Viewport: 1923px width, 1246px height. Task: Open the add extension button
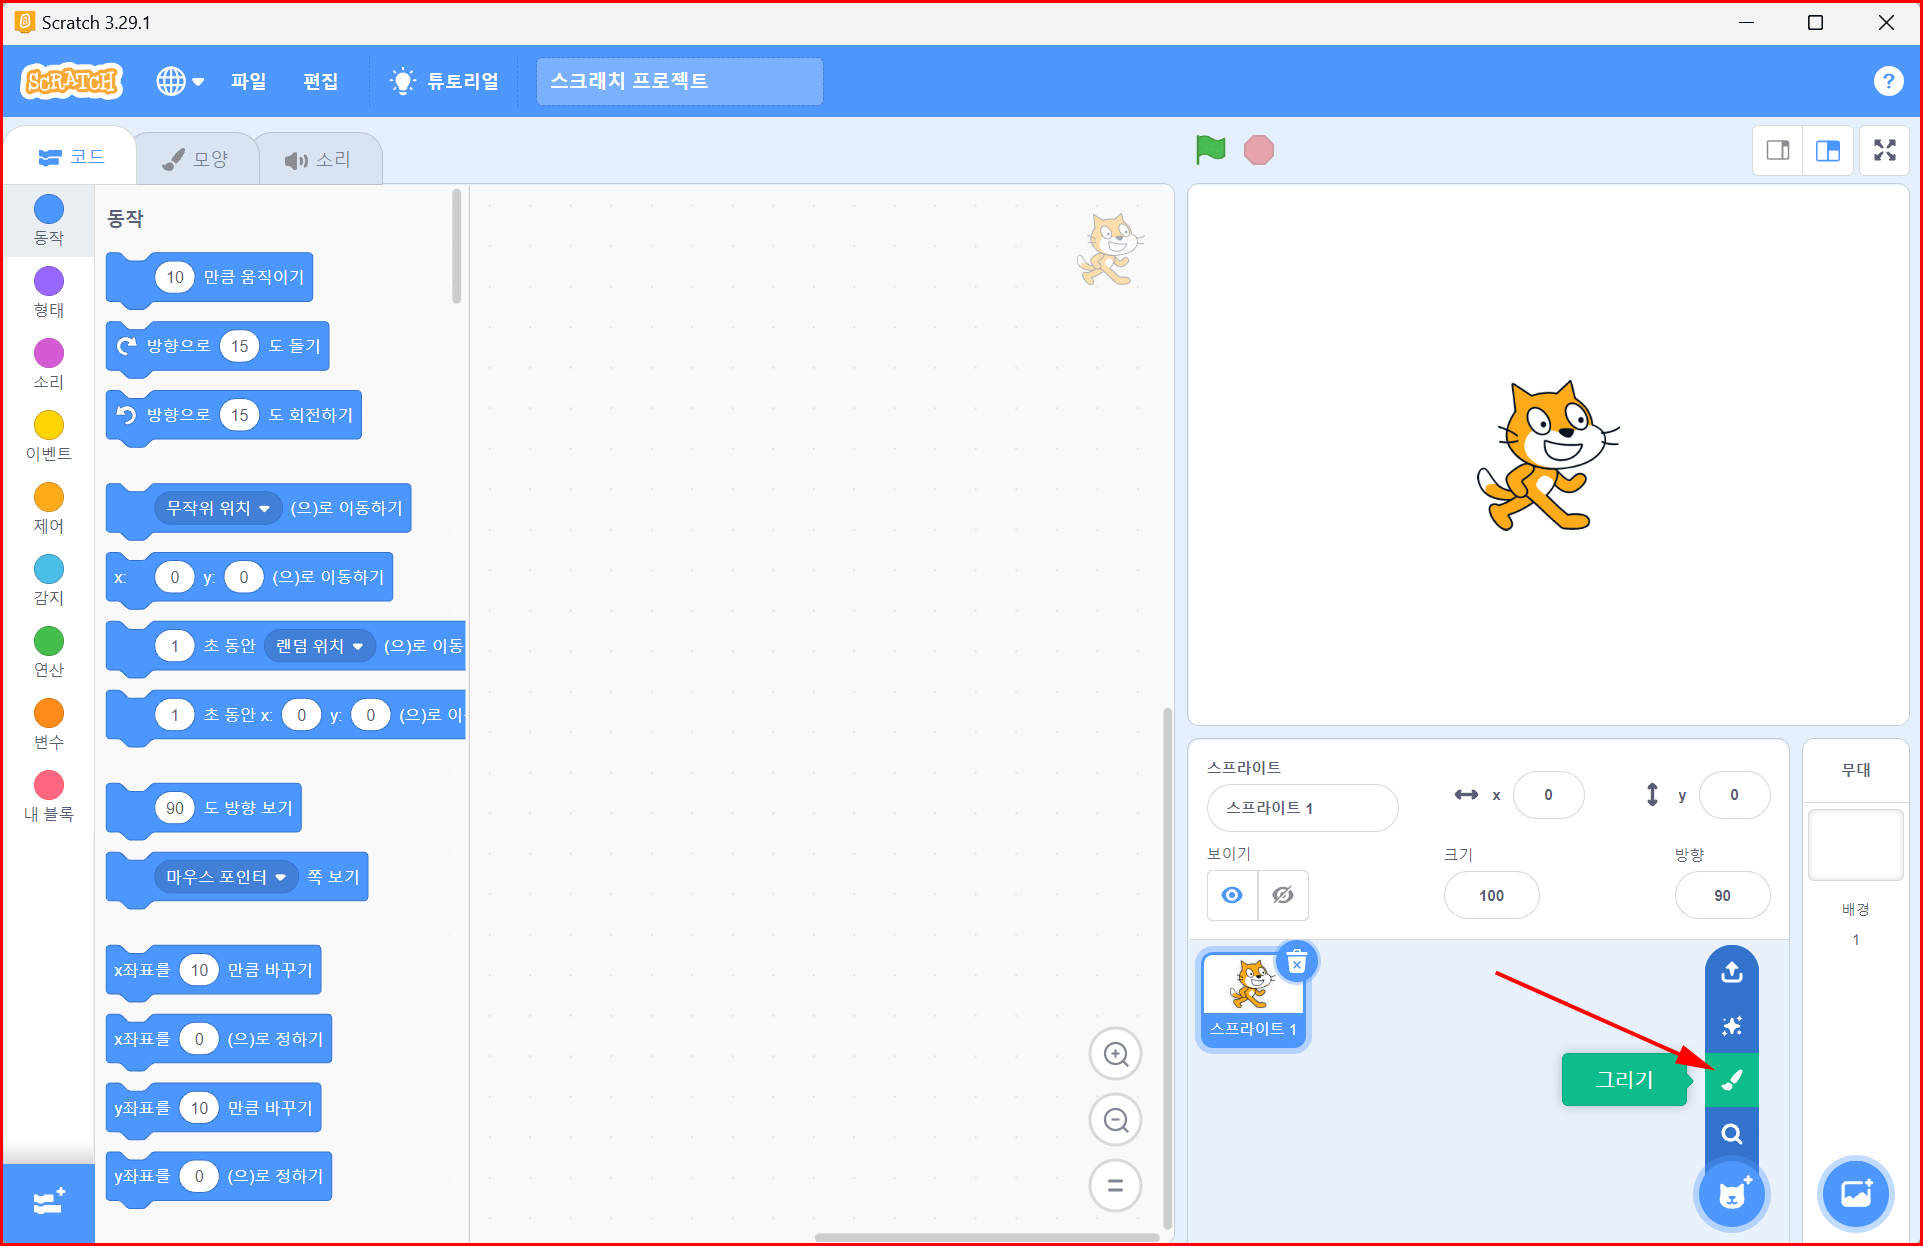(48, 1201)
